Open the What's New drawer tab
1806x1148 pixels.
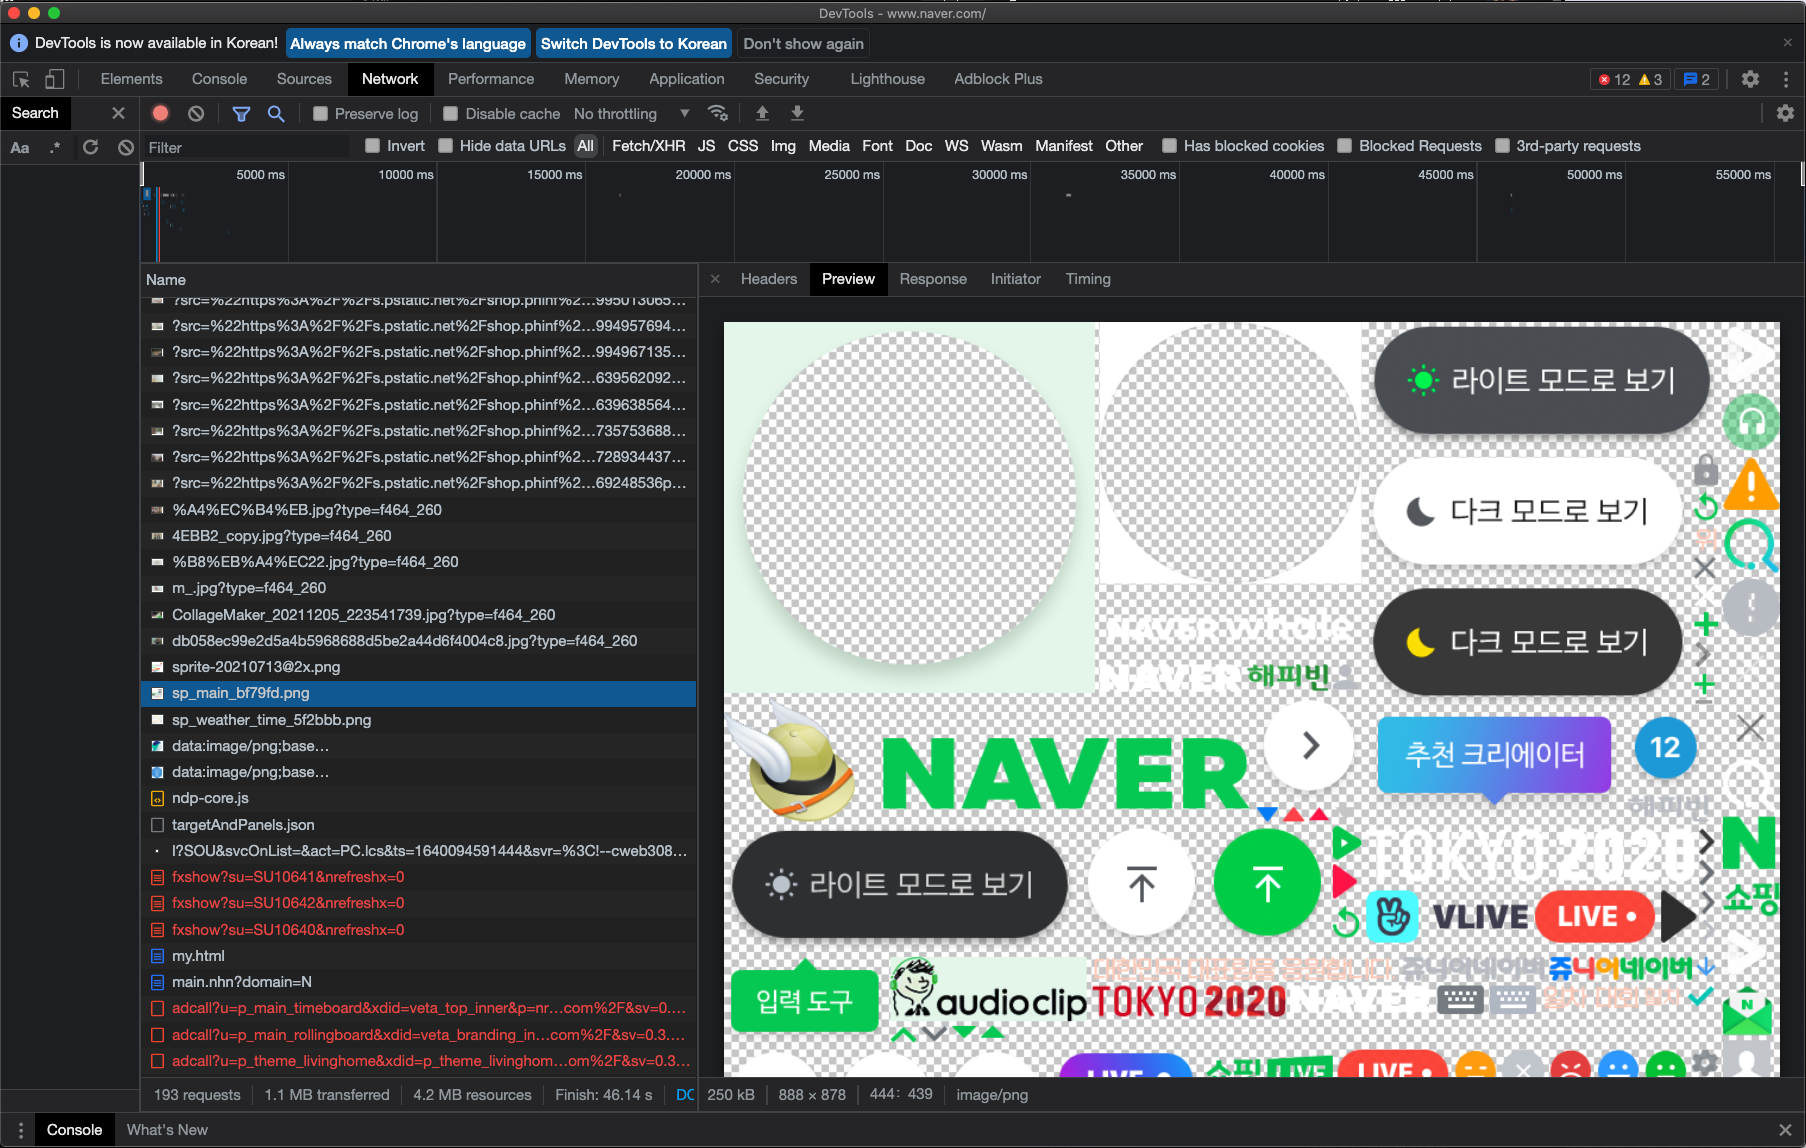(x=167, y=1130)
